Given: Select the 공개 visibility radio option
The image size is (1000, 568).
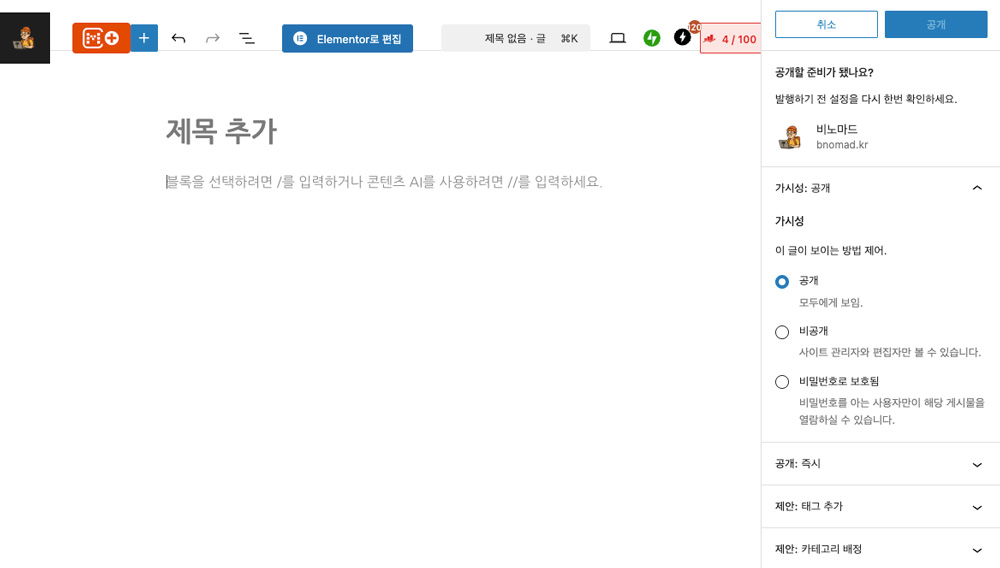Looking at the screenshot, I should 782,281.
